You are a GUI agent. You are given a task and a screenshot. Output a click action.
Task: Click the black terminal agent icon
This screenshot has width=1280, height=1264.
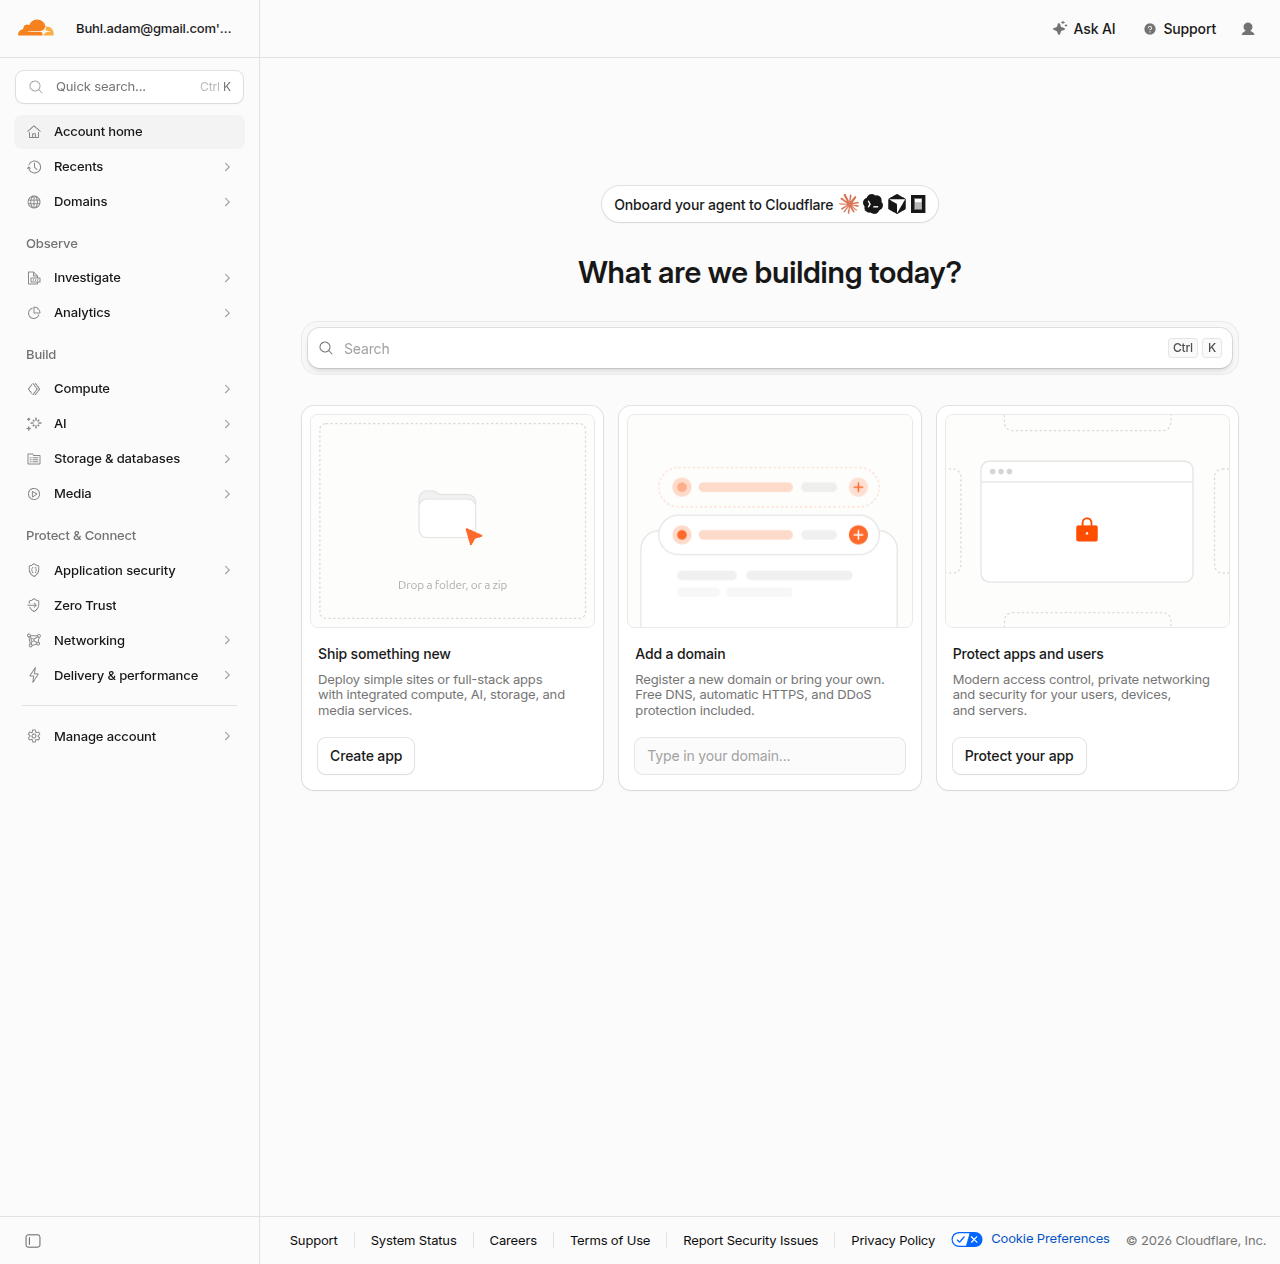tap(873, 204)
